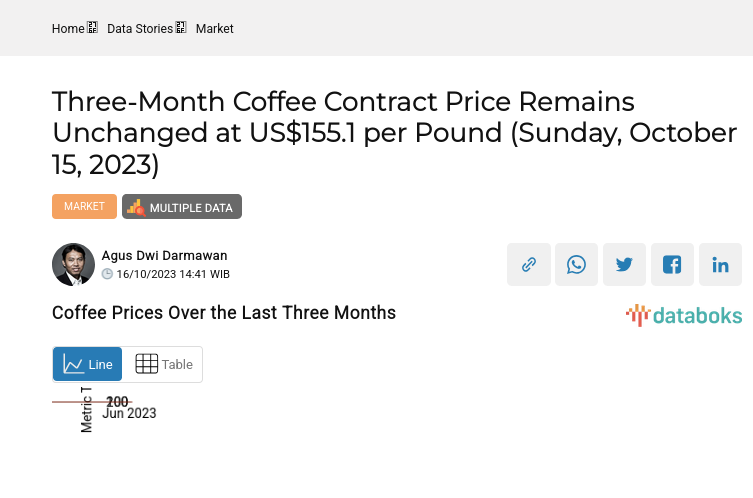The image size is (753, 498).
Task: Switch to Table view
Action: (x=164, y=364)
